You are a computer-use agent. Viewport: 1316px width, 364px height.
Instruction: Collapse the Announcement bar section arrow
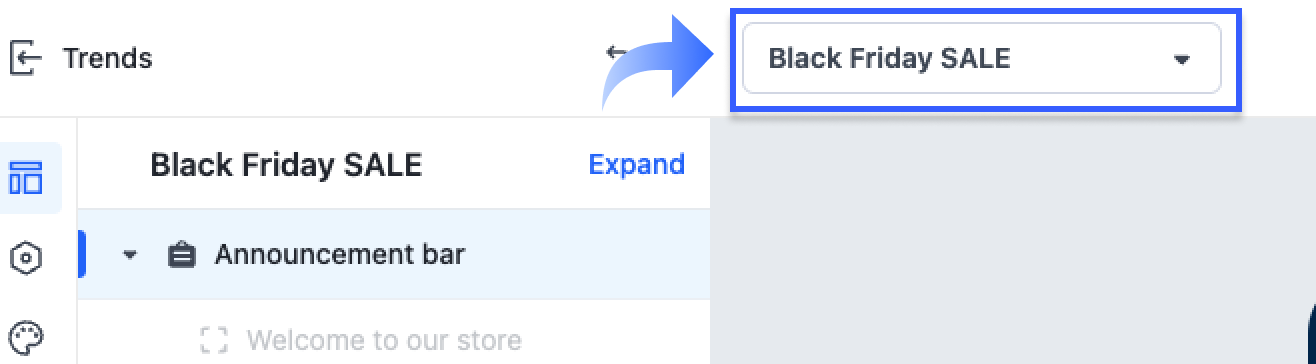[x=129, y=254]
